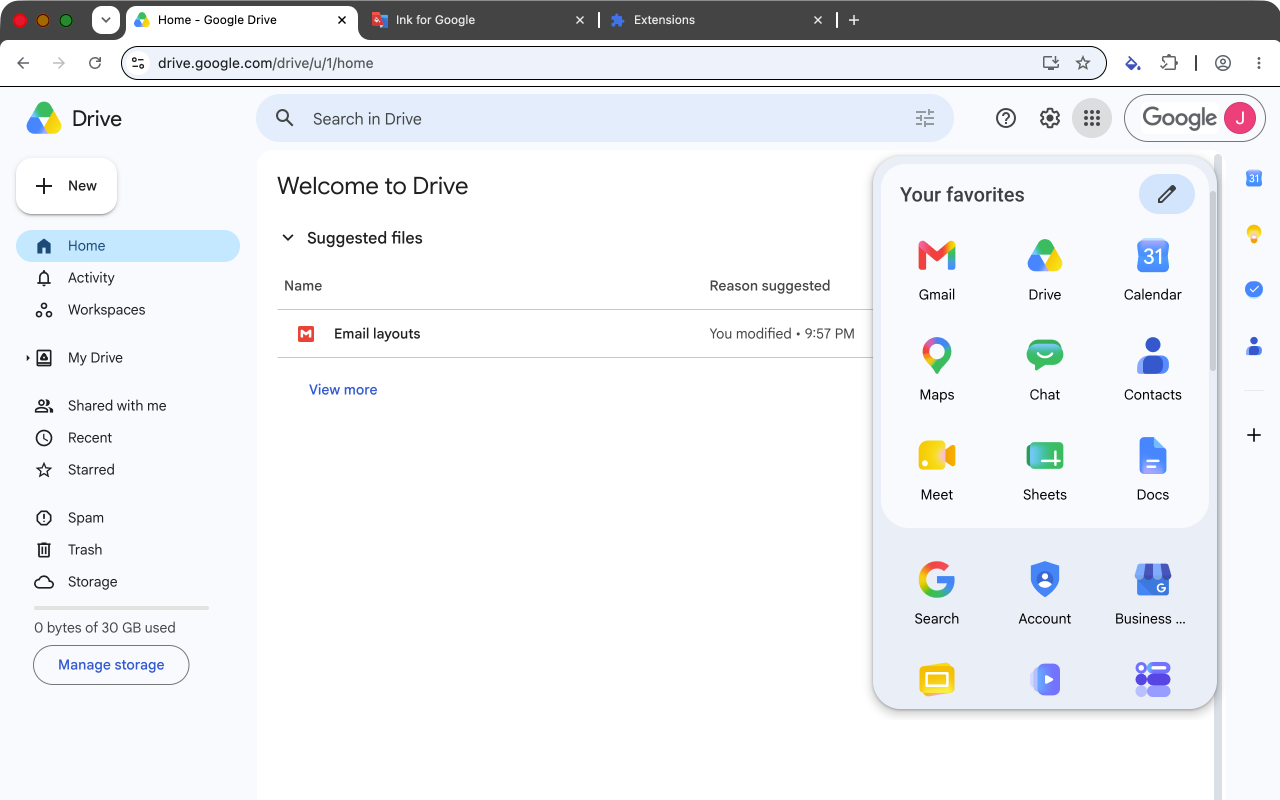
Task: Go back to previous page
Action: click(23, 63)
